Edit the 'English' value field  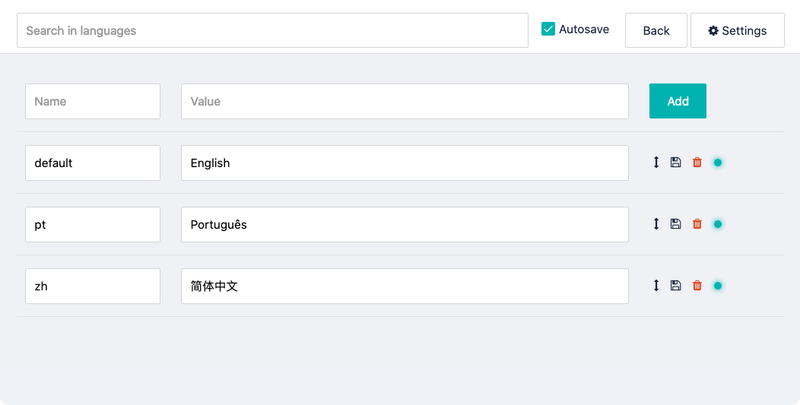[x=405, y=163]
